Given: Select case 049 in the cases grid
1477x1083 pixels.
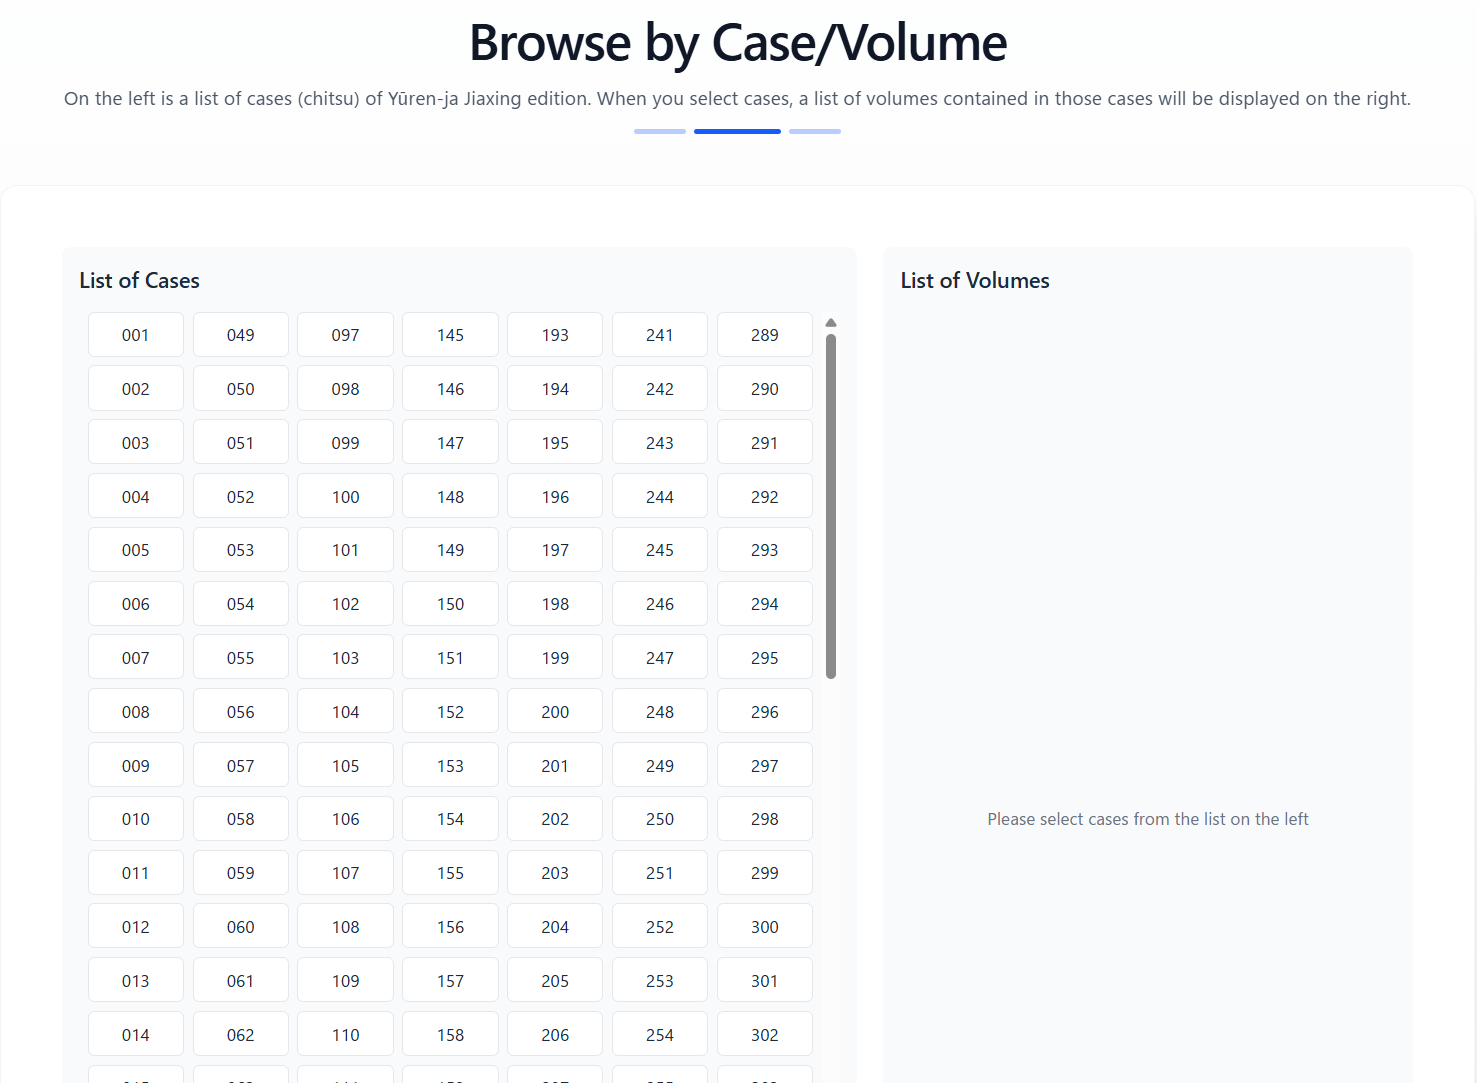Looking at the screenshot, I should (x=240, y=334).
